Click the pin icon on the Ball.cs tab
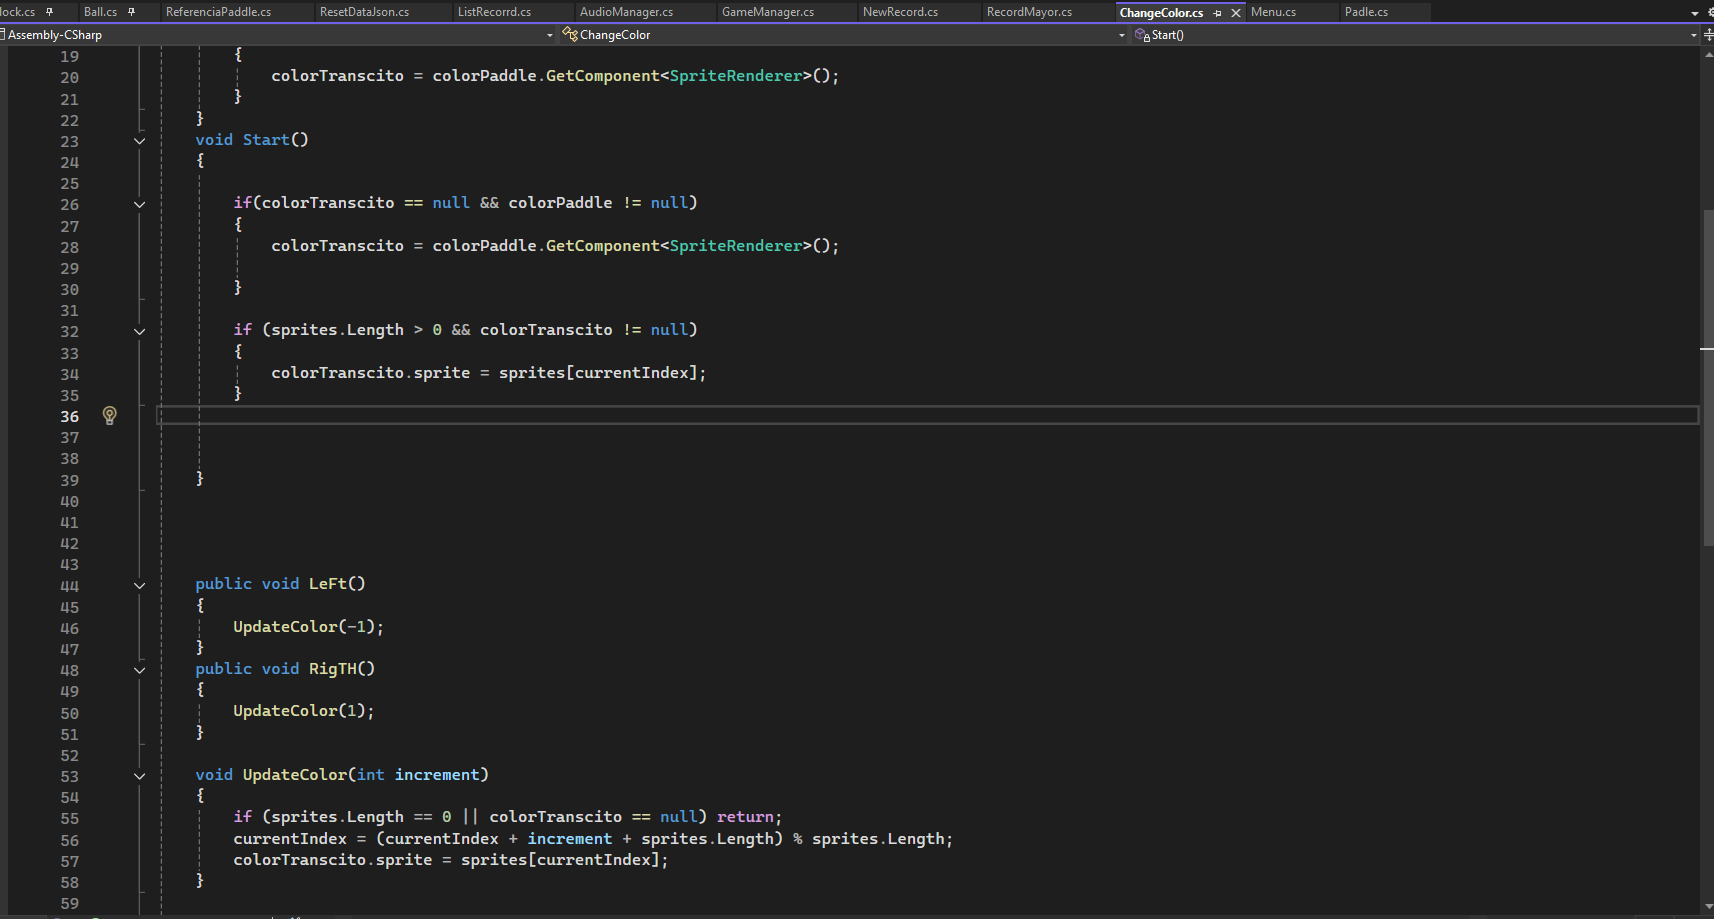 131,12
